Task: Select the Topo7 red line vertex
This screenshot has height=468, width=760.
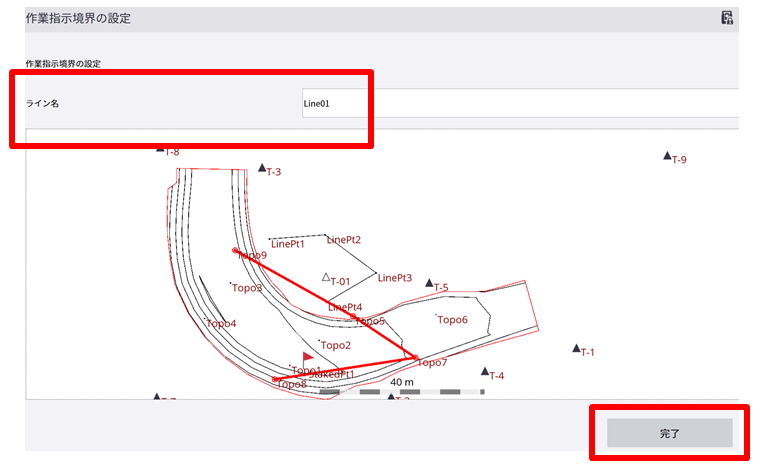Action: click(415, 358)
